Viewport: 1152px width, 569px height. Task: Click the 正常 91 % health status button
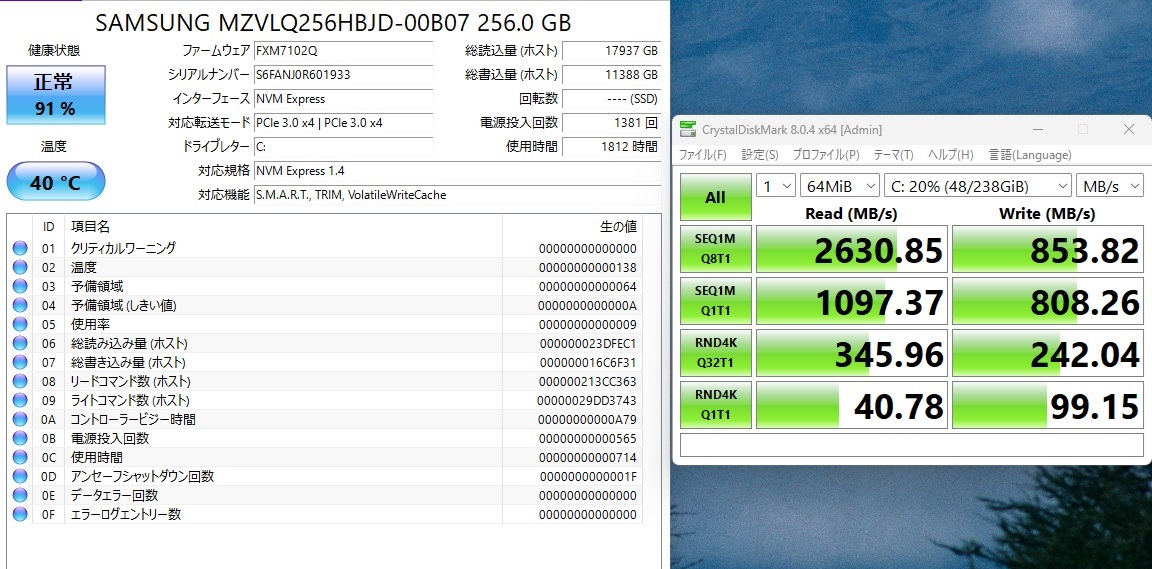56,95
